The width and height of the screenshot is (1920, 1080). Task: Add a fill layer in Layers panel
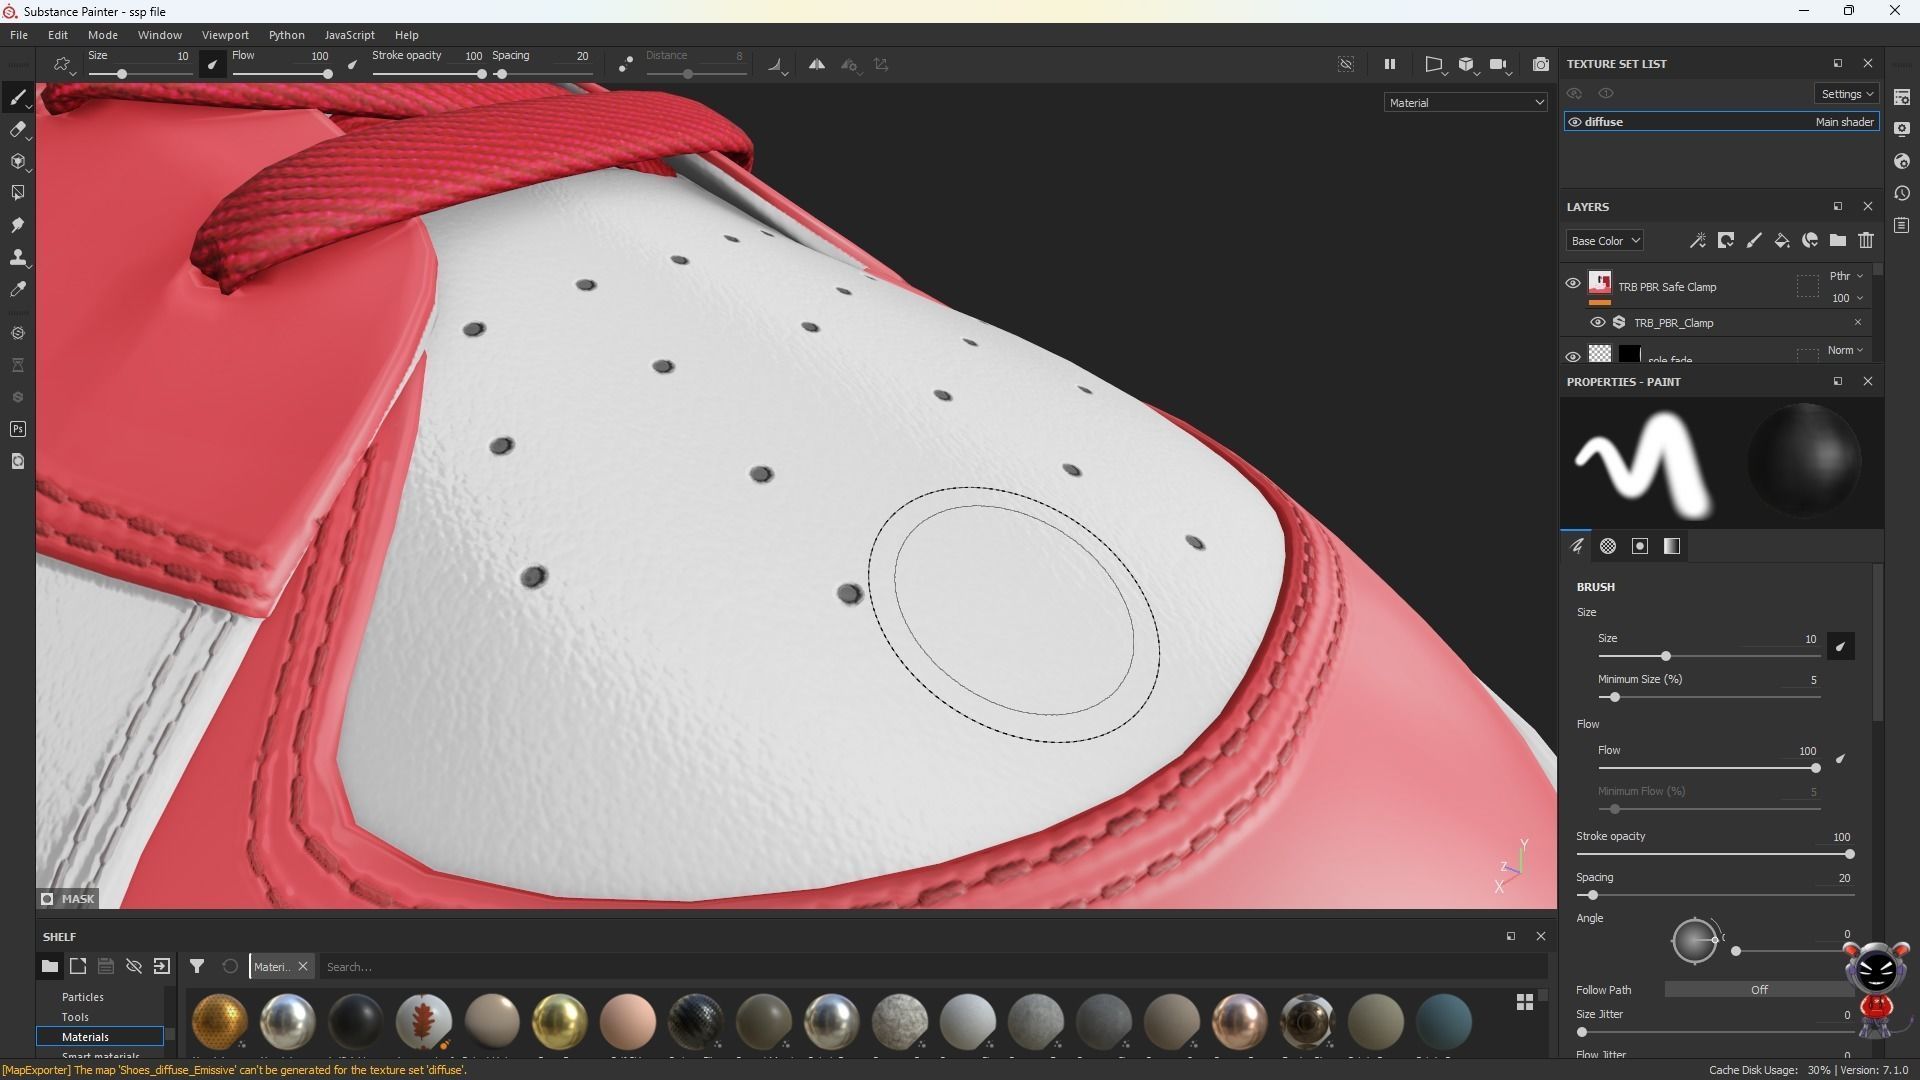click(x=1781, y=240)
